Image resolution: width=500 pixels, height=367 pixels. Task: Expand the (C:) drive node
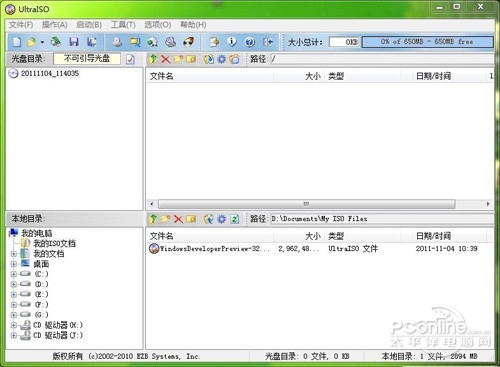14,274
